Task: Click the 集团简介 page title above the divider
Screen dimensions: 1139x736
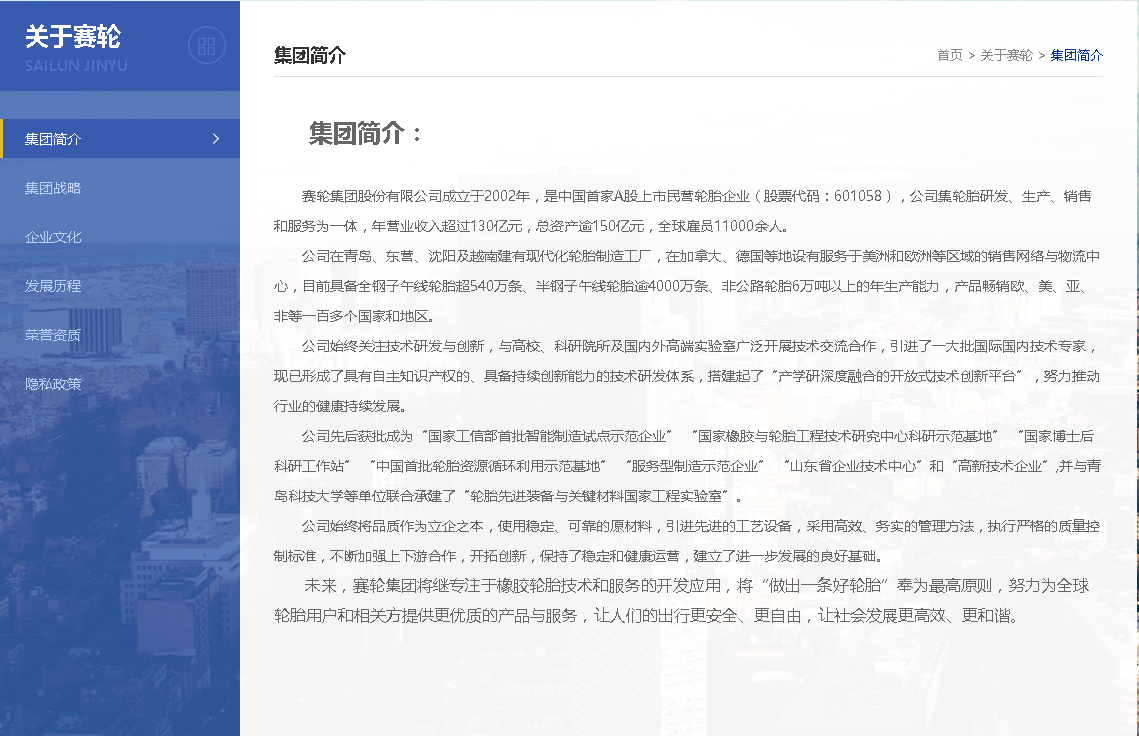Action: click(x=310, y=55)
